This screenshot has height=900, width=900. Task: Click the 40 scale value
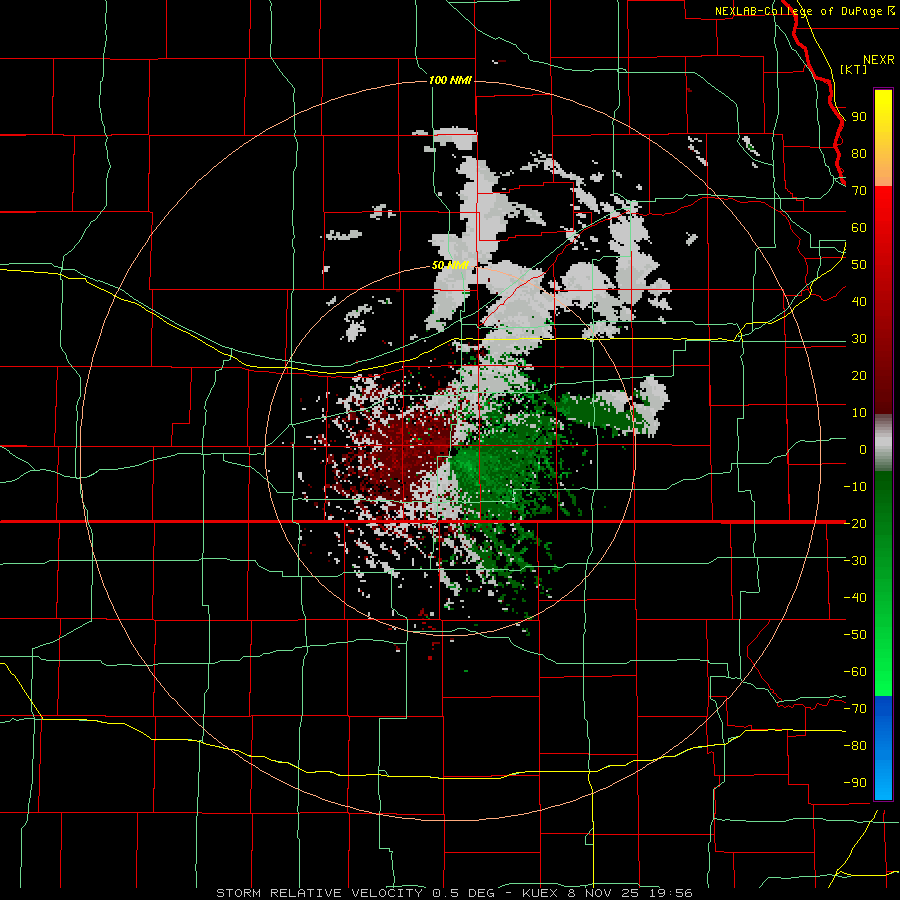pyautogui.click(x=859, y=301)
